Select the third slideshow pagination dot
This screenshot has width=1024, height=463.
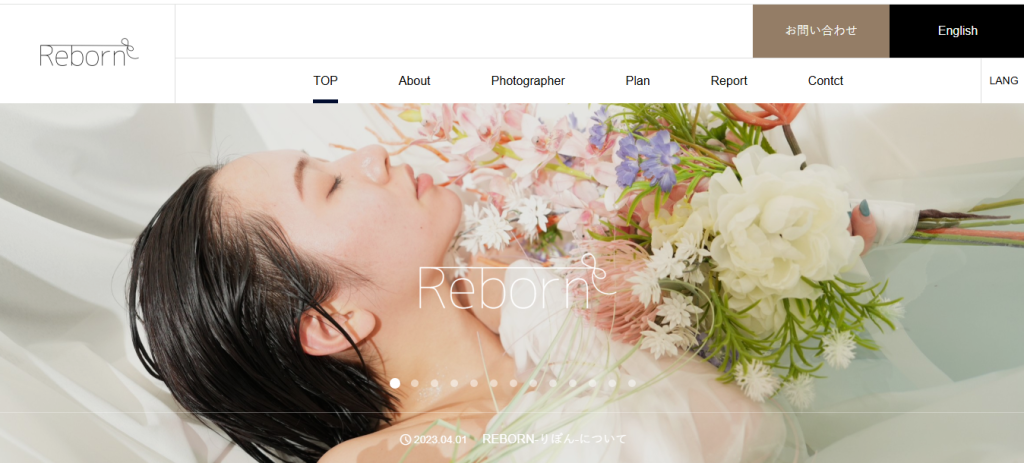pos(435,383)
